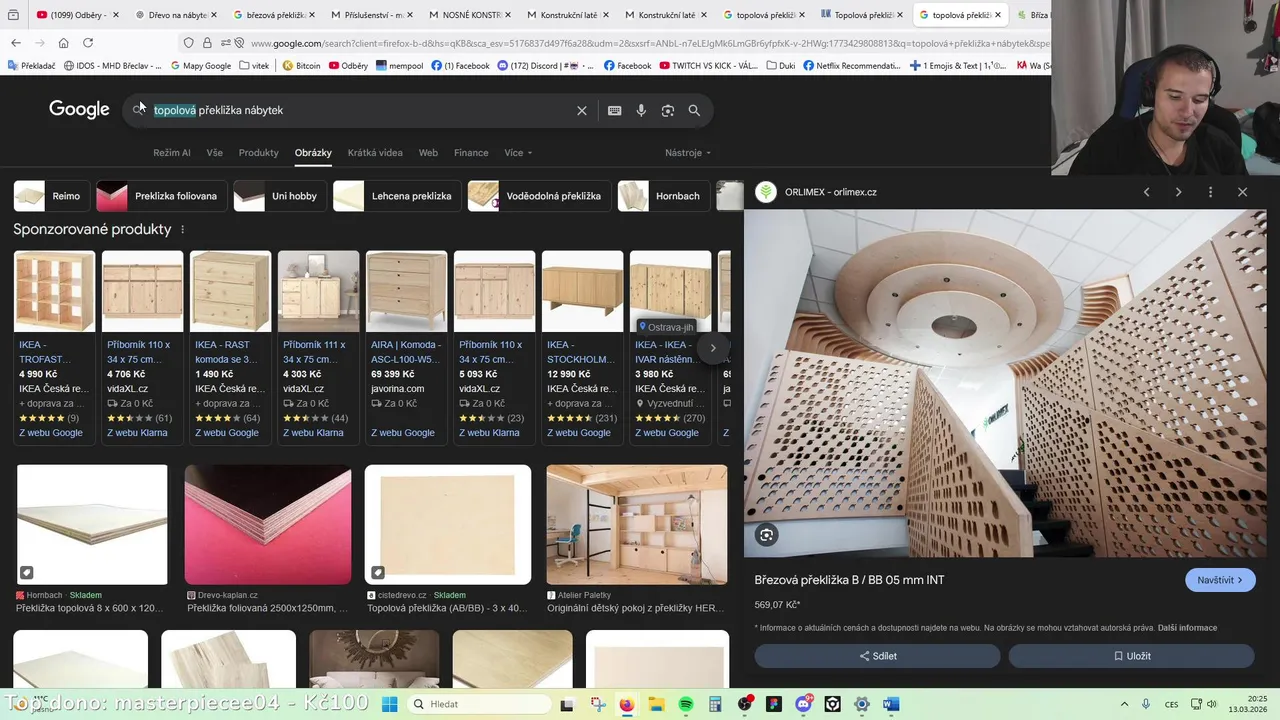Filter by the Uni hobby chip
1280x720 pixels.
281,196
